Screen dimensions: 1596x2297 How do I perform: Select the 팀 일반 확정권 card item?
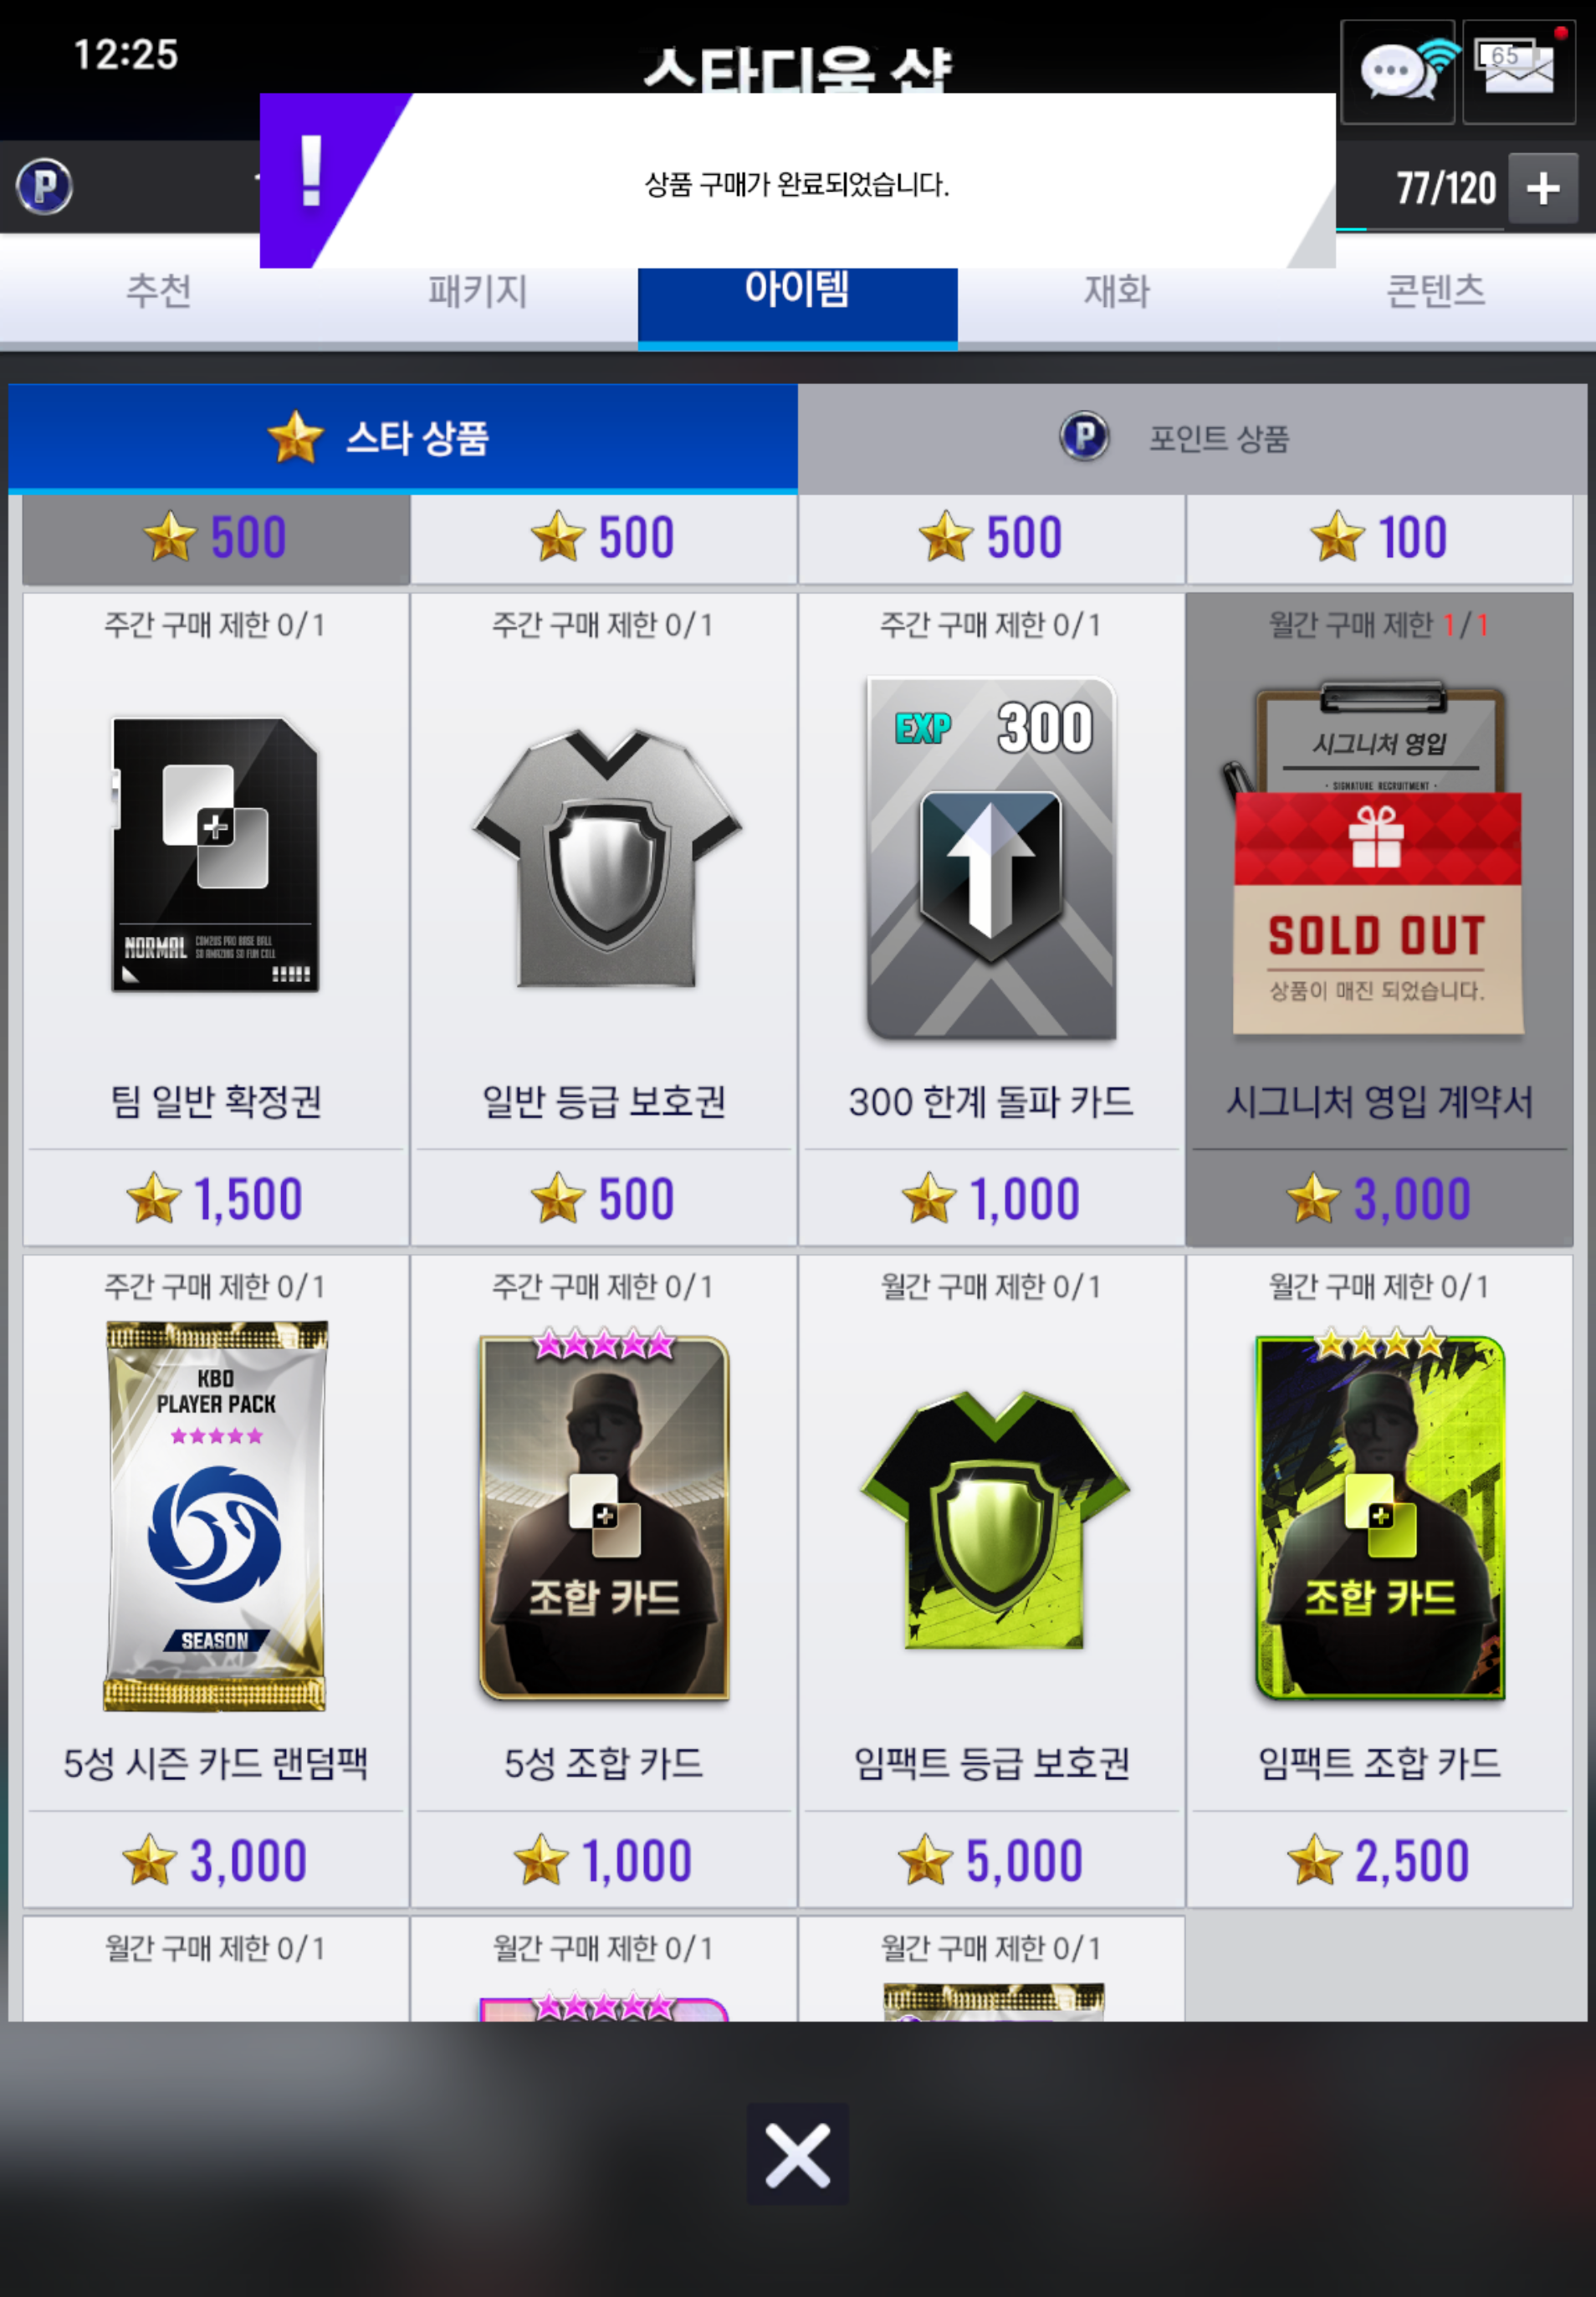click(x=216, y=854)
